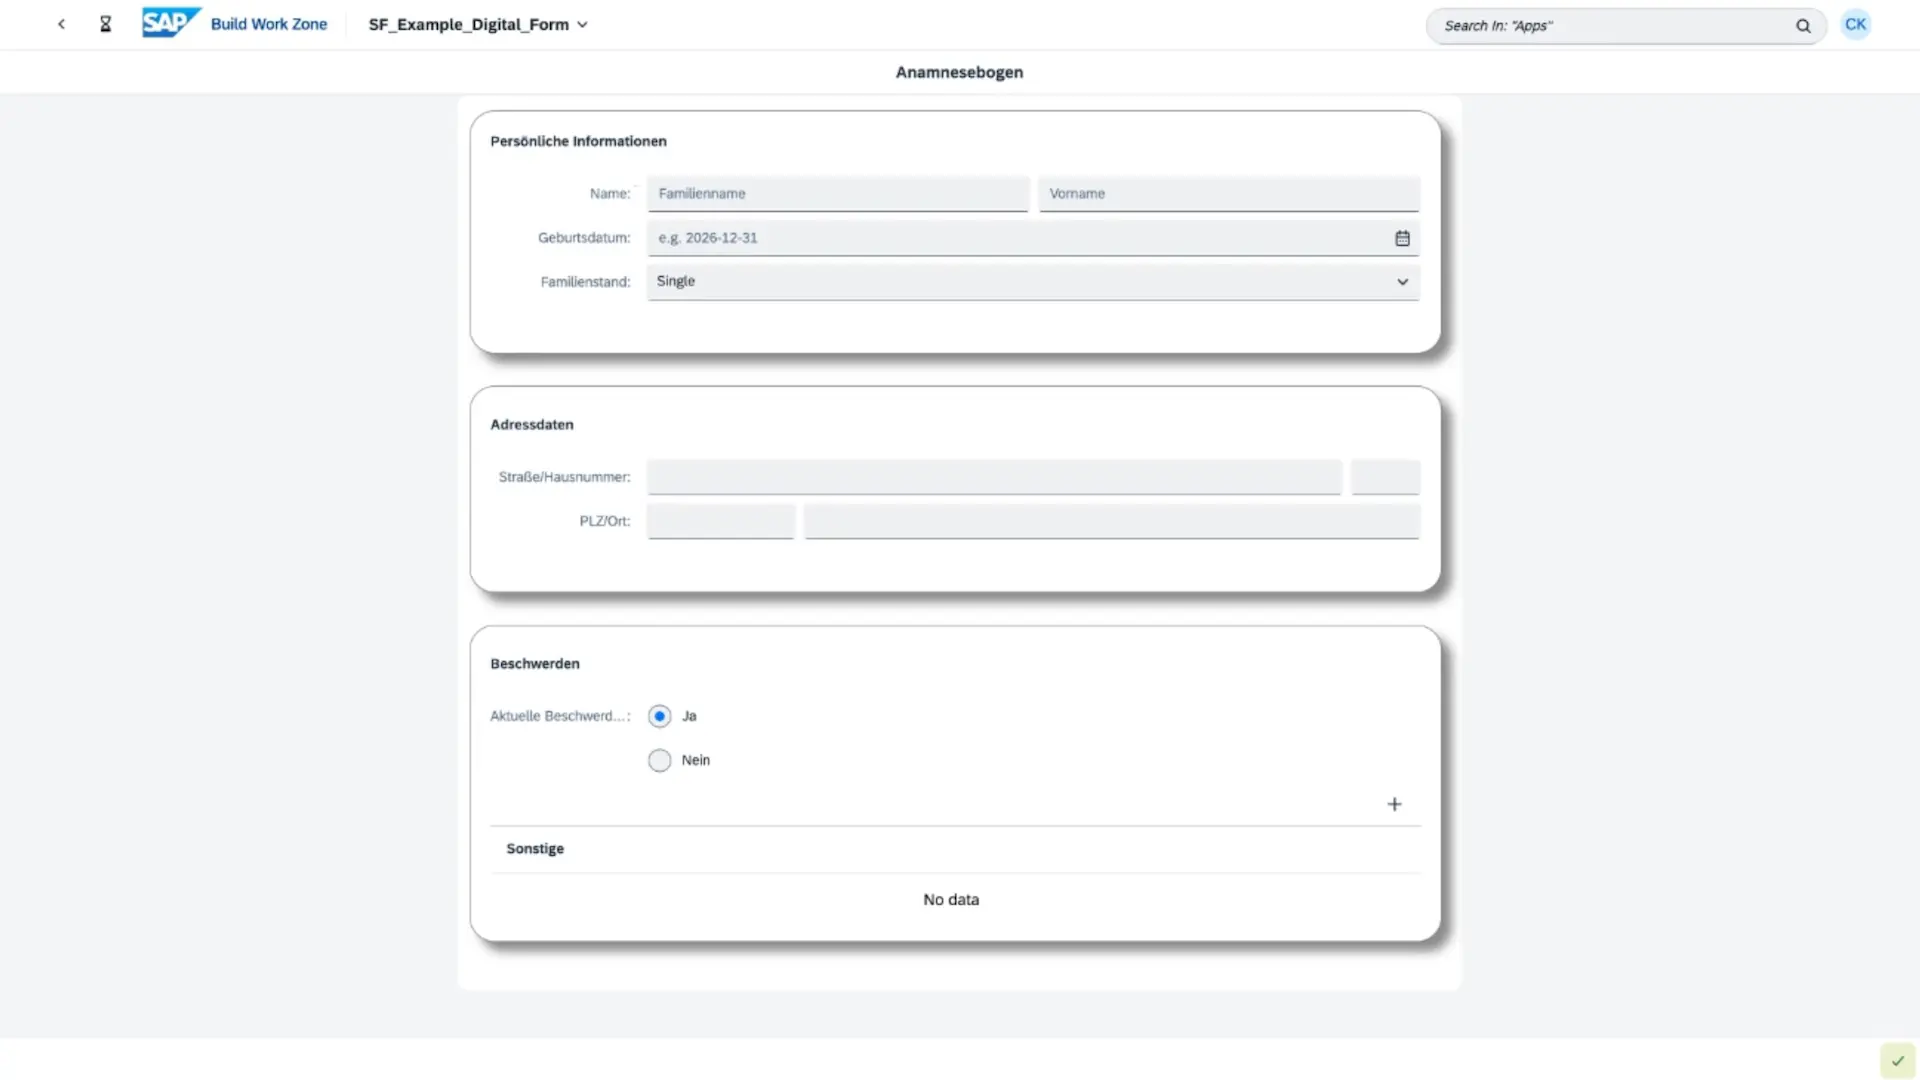This screenshot has height=1080, width=1920.
Task: Open the SF_Example_Digital_Form menu
Action: tap(478, 24)
